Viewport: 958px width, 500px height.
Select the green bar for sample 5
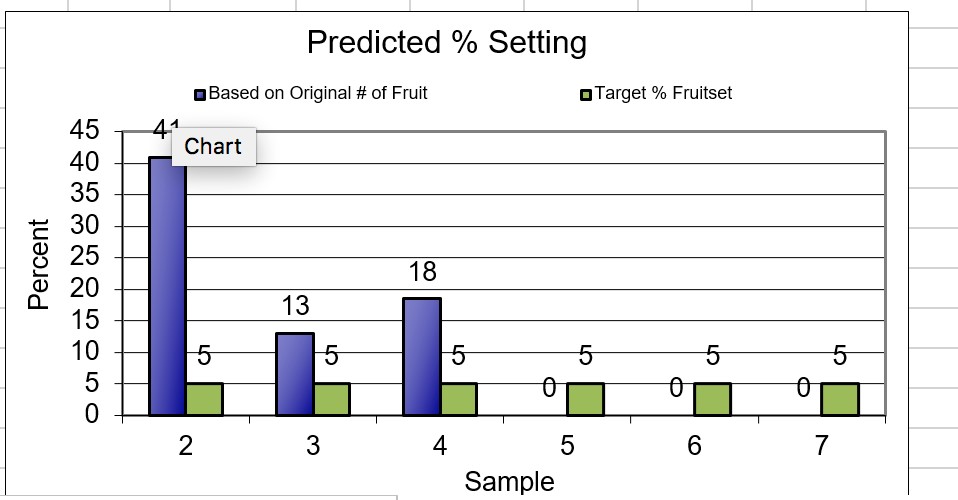[585, 398]
